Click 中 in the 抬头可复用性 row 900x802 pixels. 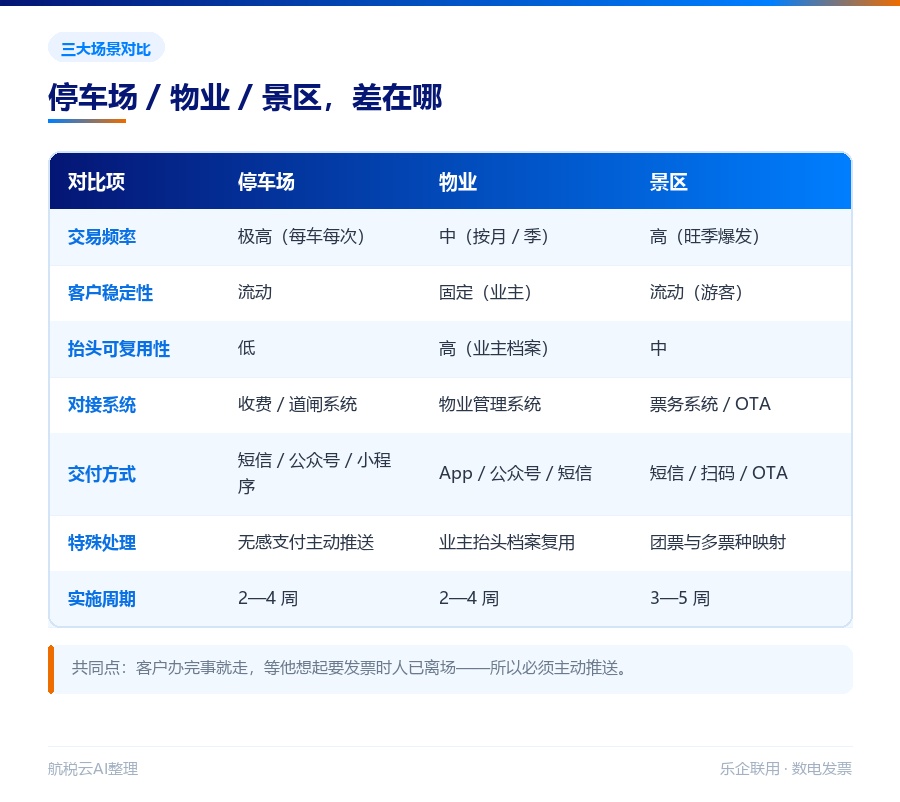pyautogui.click(x=658, y=348)
